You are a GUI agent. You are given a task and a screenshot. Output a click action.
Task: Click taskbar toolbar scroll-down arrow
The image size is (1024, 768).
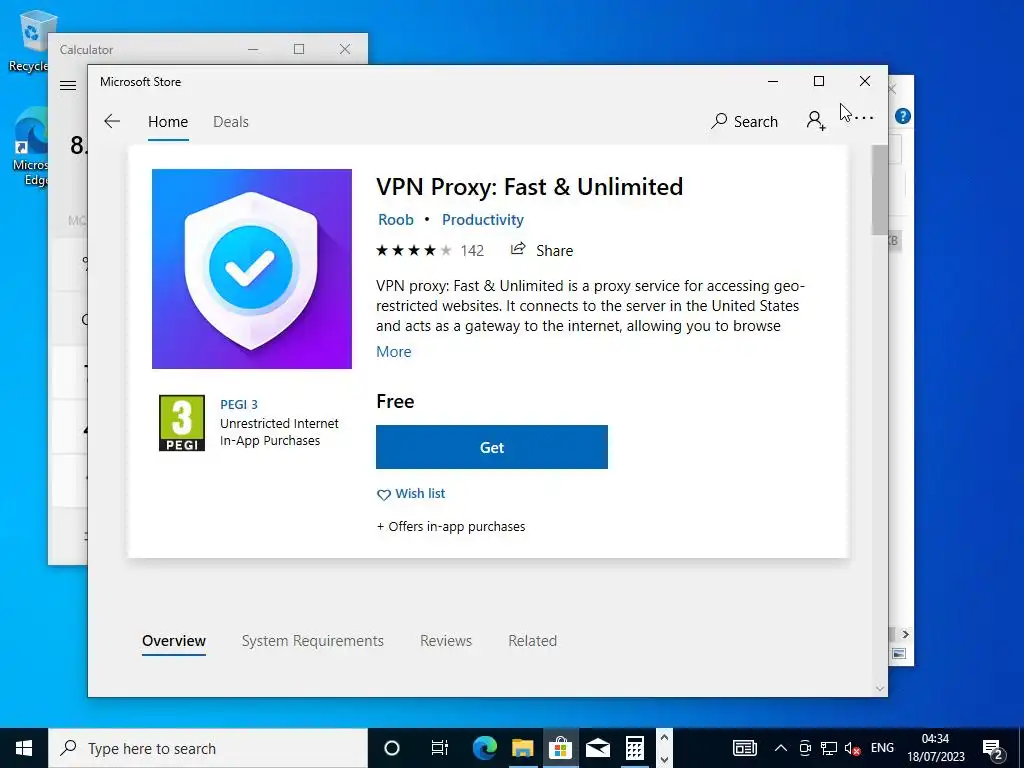click(x=664, y=759)
